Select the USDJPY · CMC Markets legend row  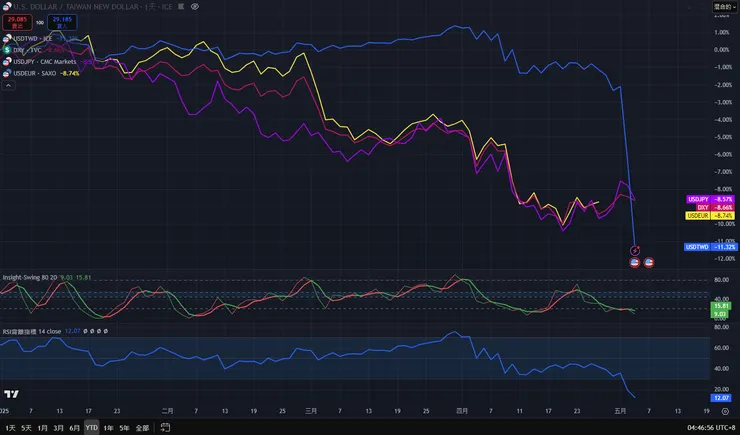50,61
